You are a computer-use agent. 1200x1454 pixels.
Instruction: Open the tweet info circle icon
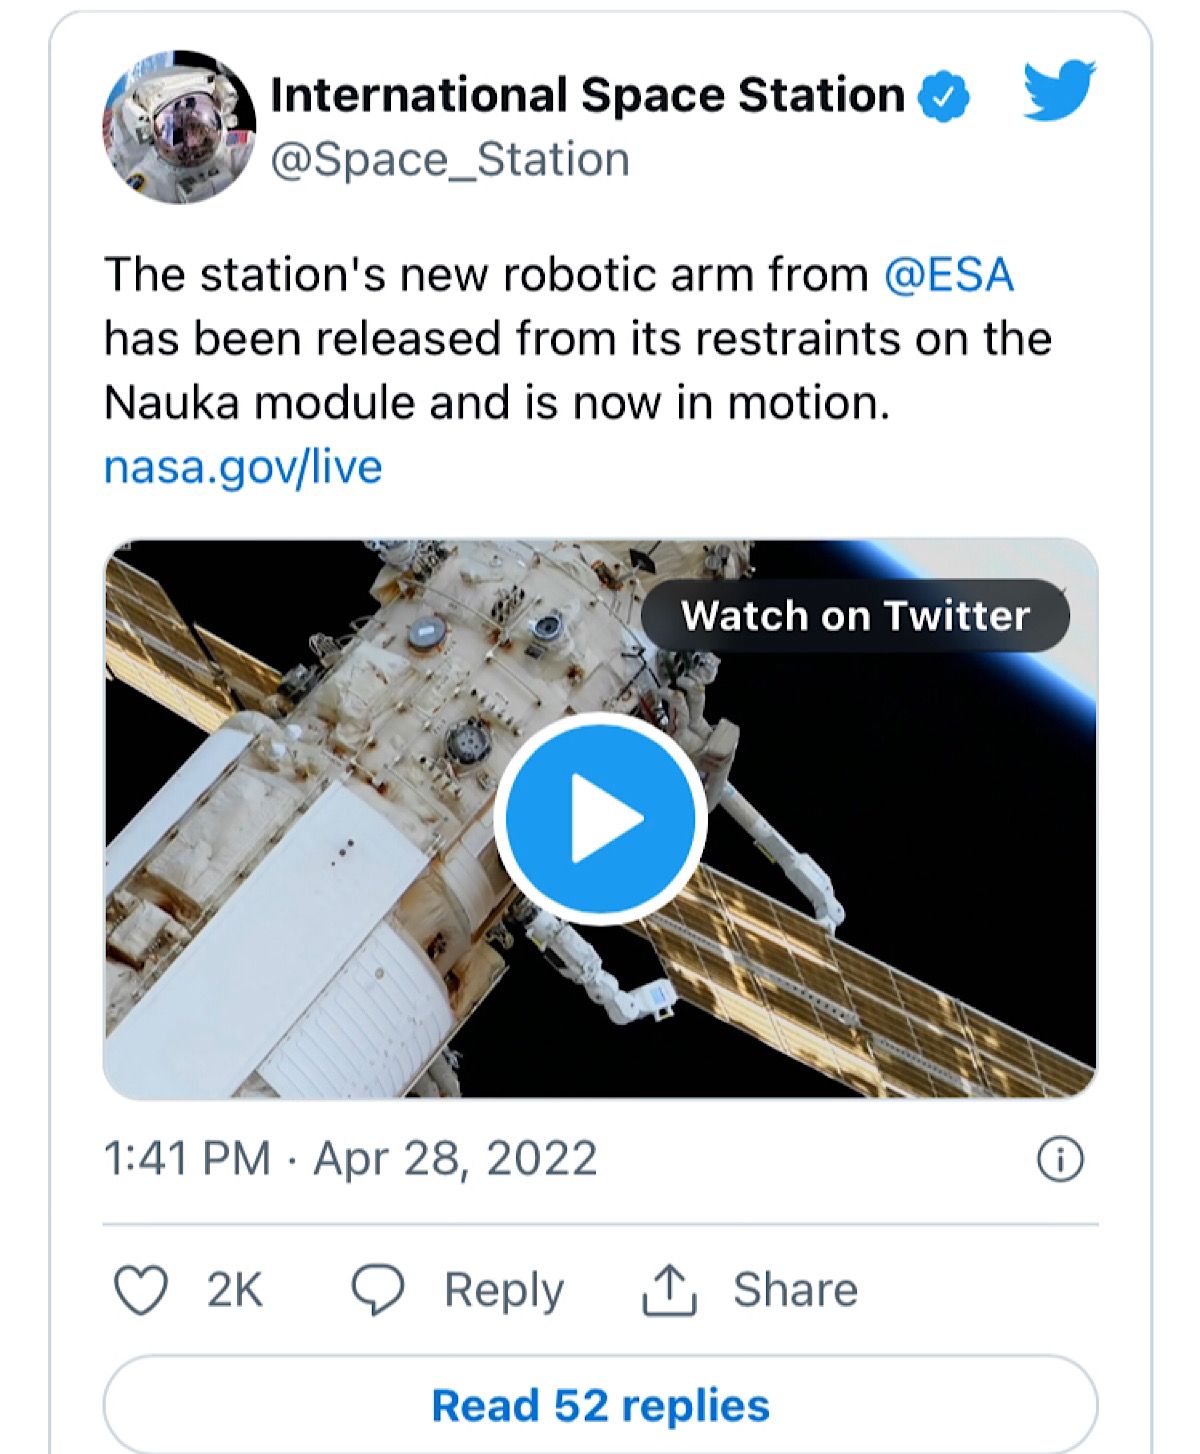tap(1060, 1160)
